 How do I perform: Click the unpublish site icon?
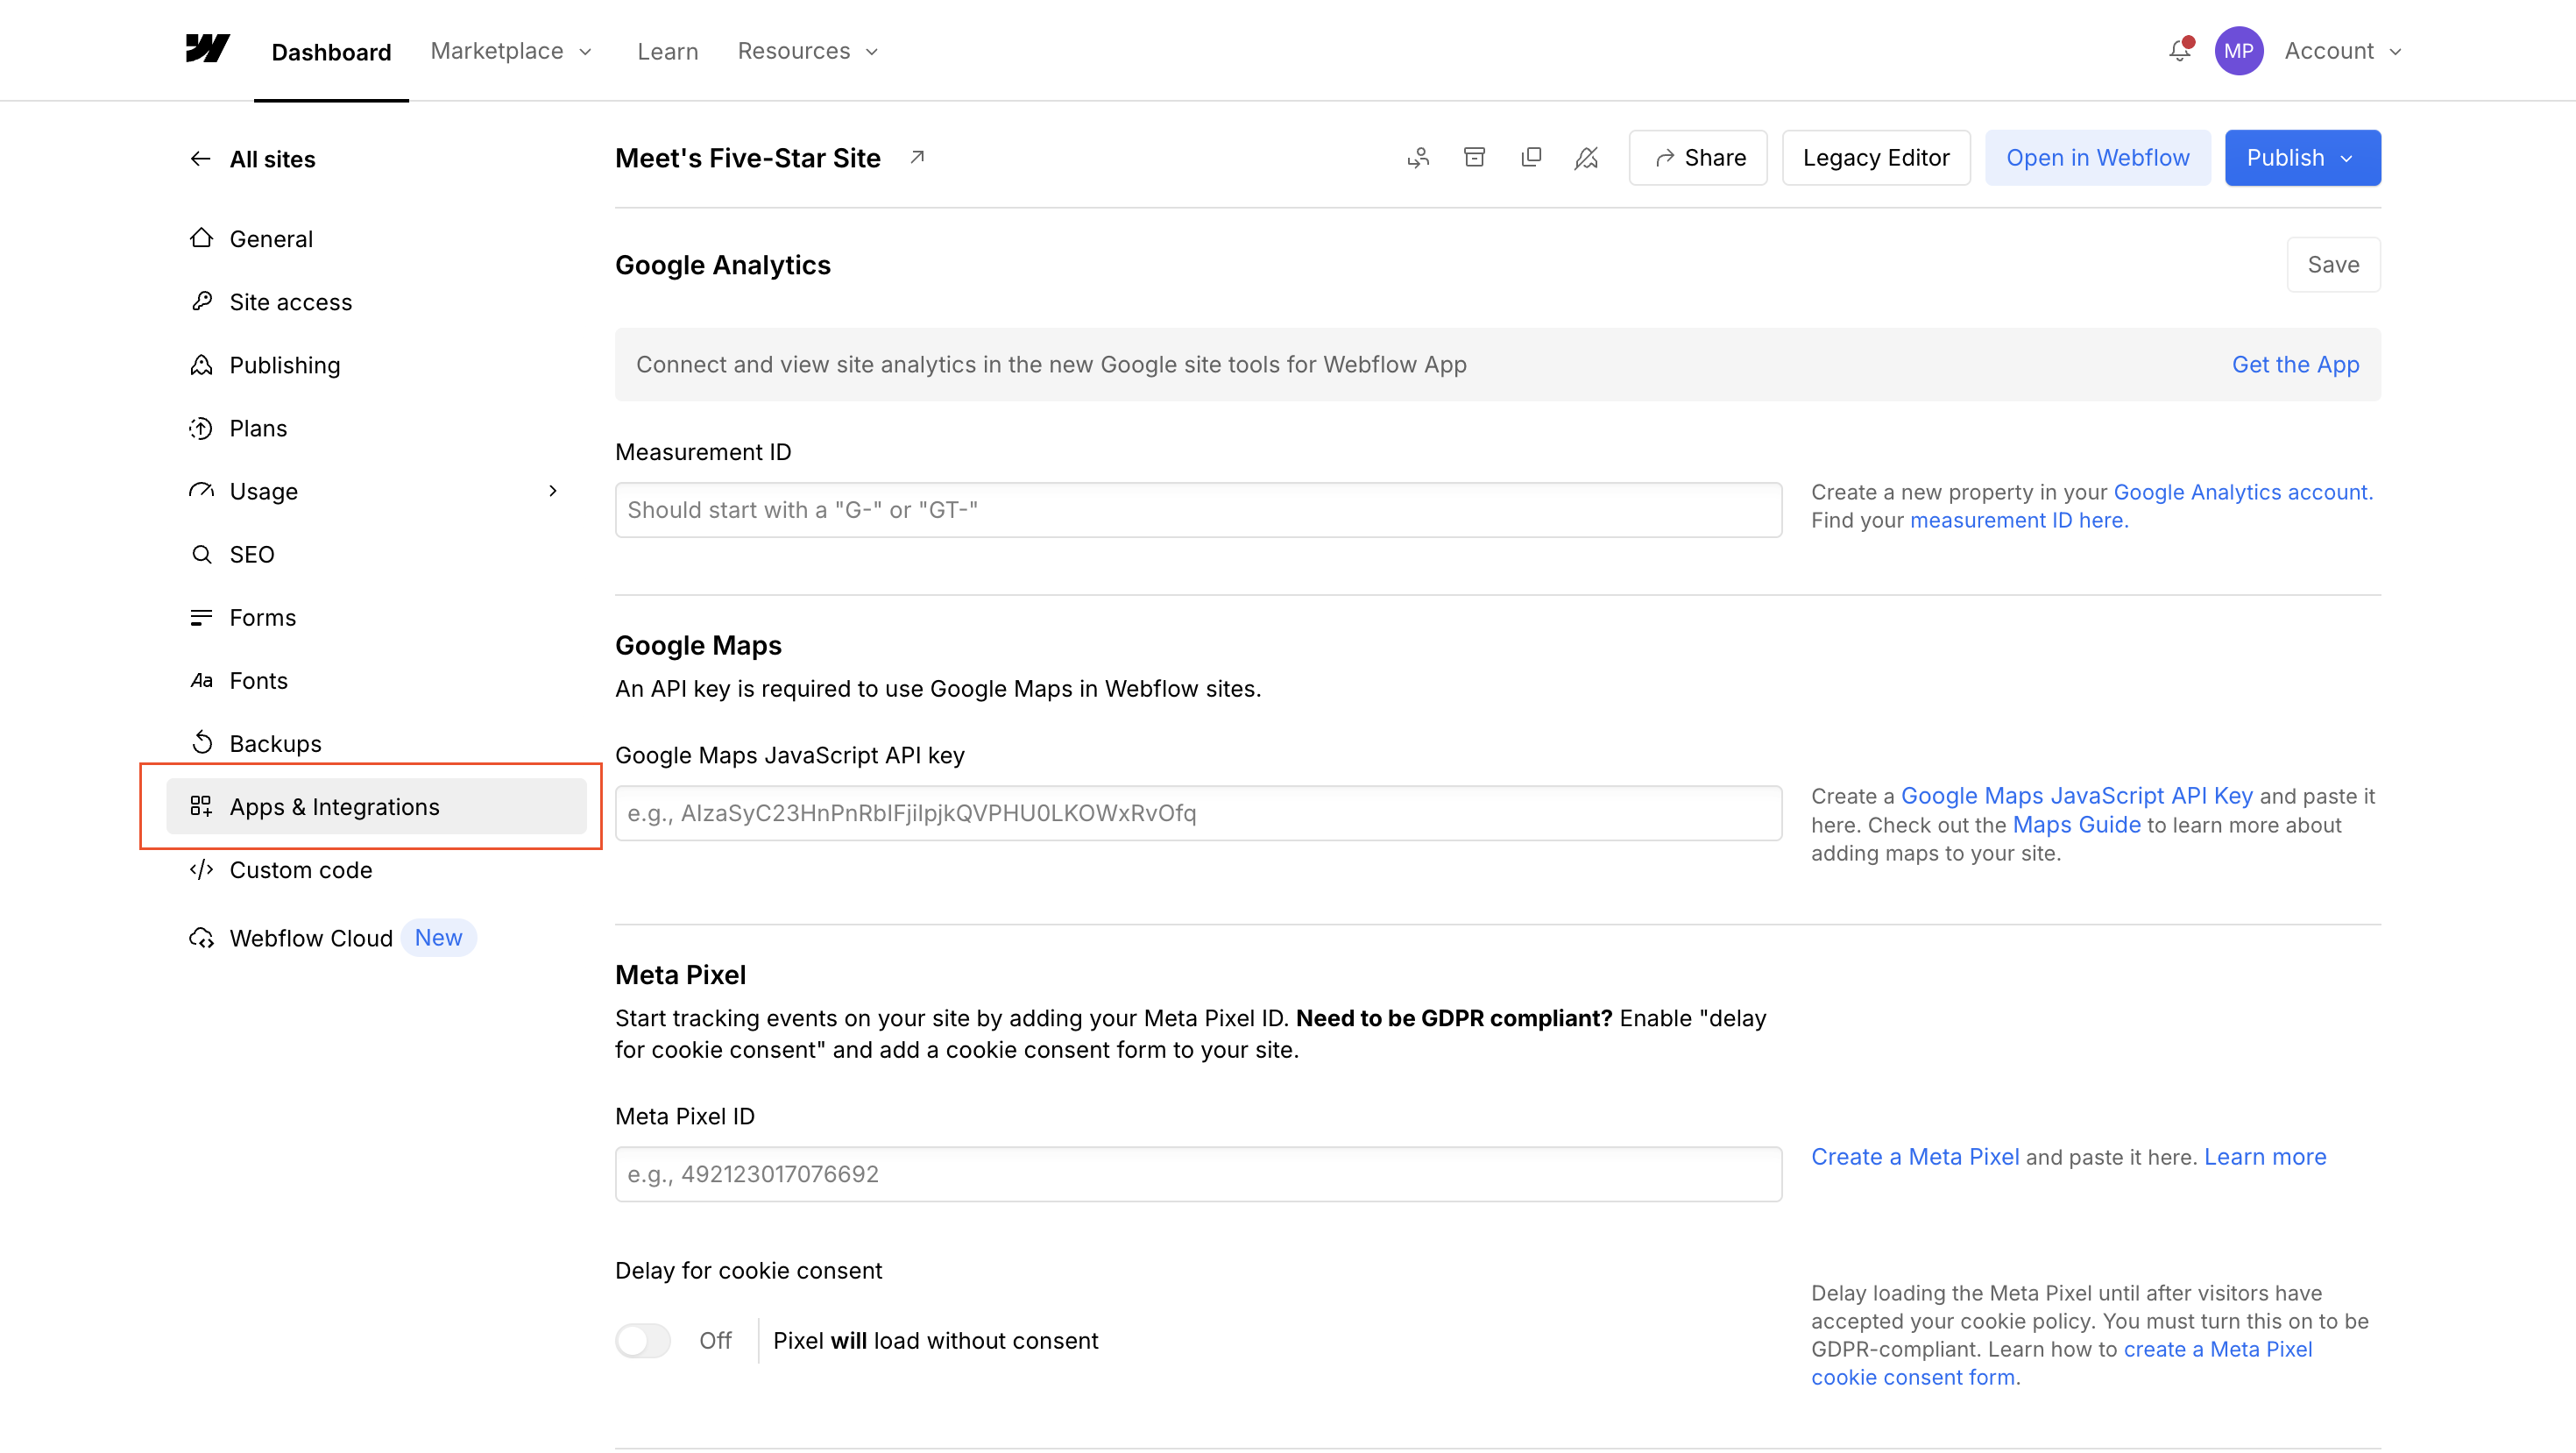pos(1587,157)
